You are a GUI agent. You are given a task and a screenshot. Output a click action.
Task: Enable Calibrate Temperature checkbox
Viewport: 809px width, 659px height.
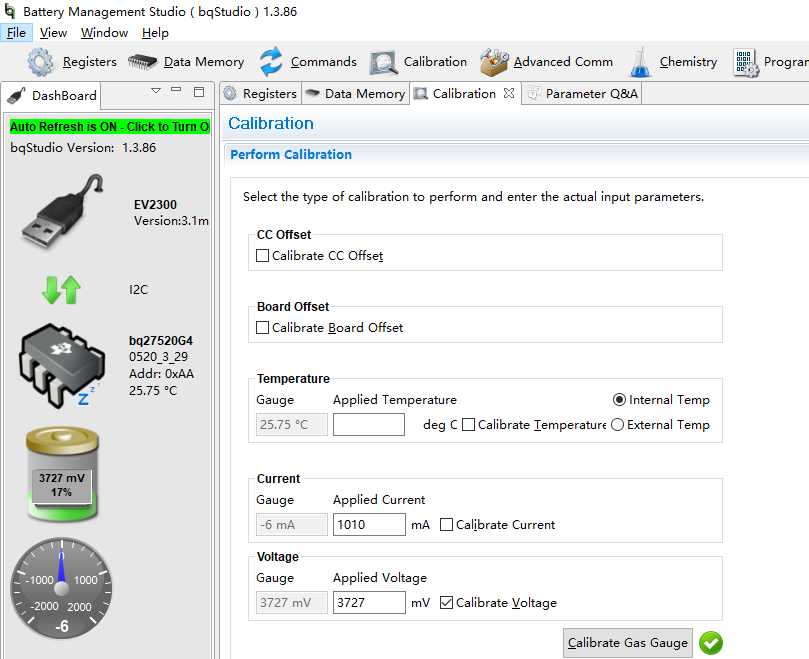tap(468, 425)
